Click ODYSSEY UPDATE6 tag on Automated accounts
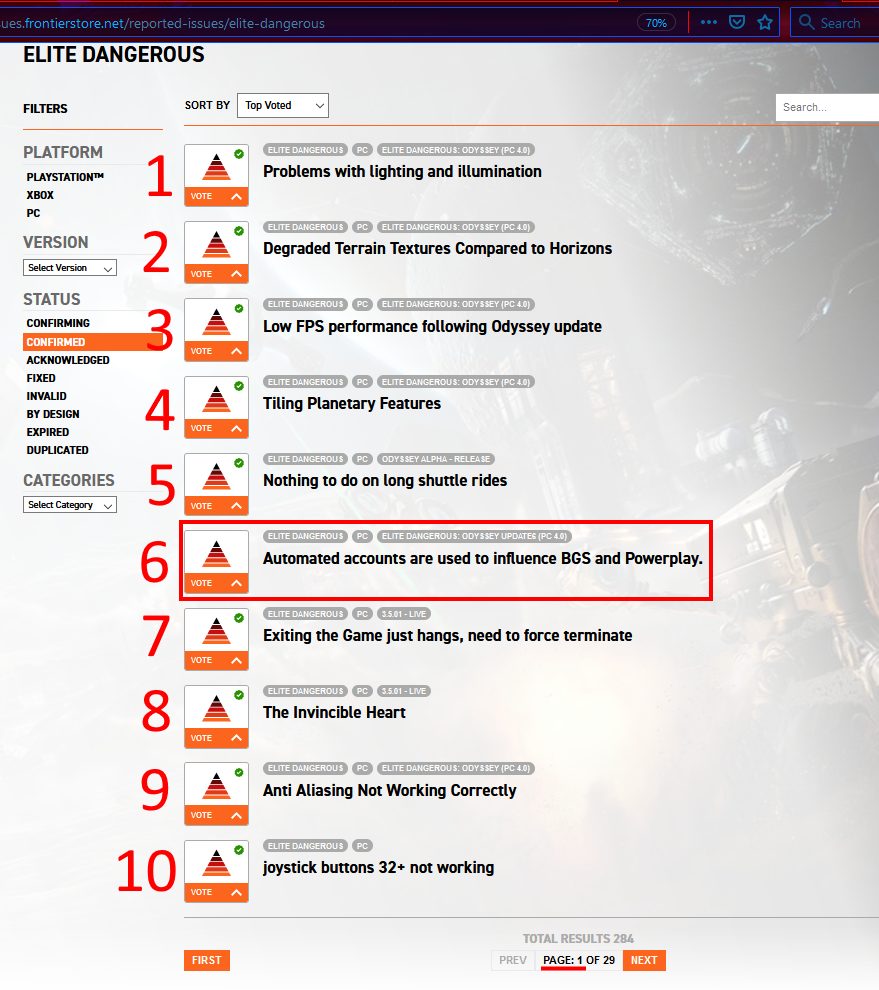Image resolution: width=879 pixels, height=990 pixels. [474, 537]
